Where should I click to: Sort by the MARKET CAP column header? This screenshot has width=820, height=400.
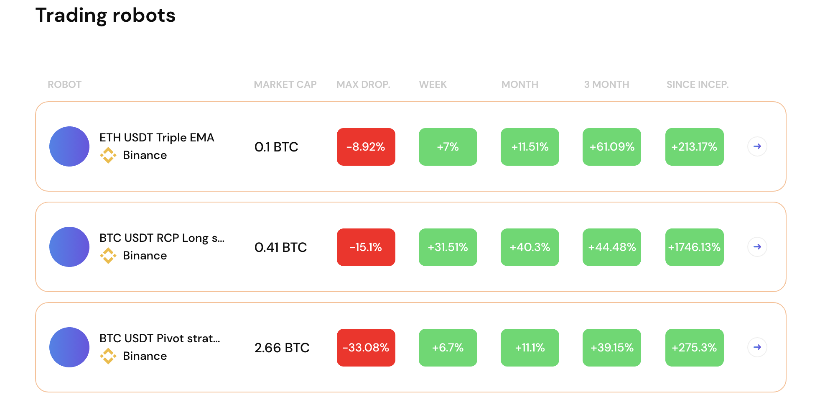285,85
